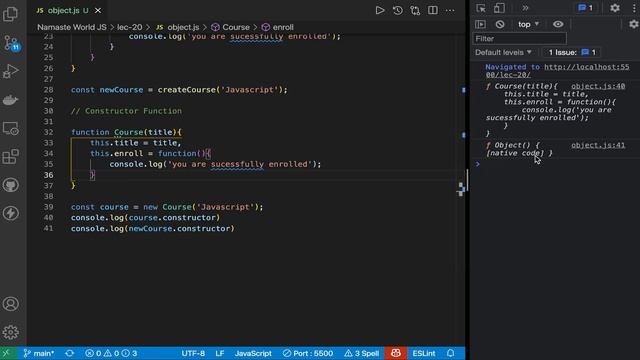Screen dimensions: 640x360
Task: Split the editor to the right
Action: (x=433, y=10)
